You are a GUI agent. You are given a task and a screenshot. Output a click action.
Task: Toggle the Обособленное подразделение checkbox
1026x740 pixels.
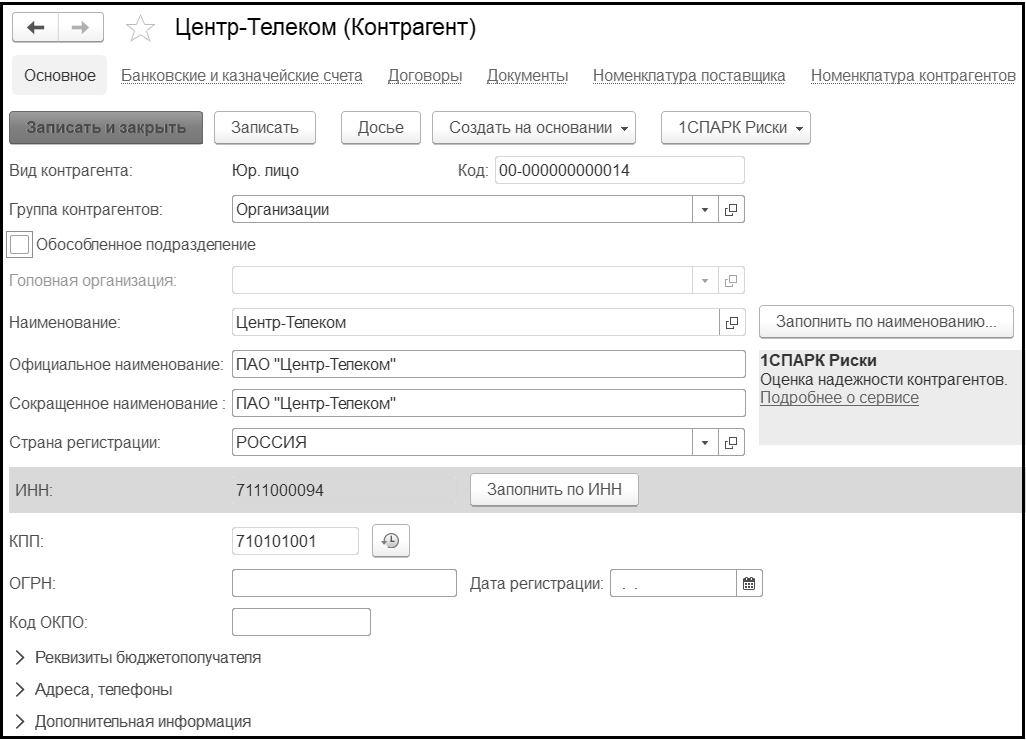click(20, 245)
